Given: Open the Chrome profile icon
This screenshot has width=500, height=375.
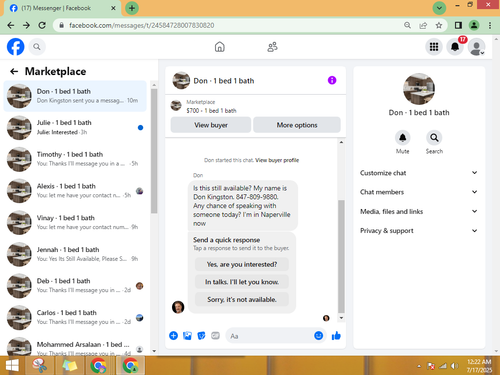Looking at the screenshot, I should (x=474, y=25).
